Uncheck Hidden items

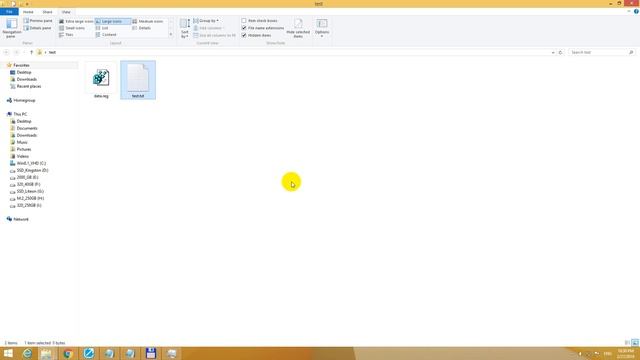click(x=256, y=36)
